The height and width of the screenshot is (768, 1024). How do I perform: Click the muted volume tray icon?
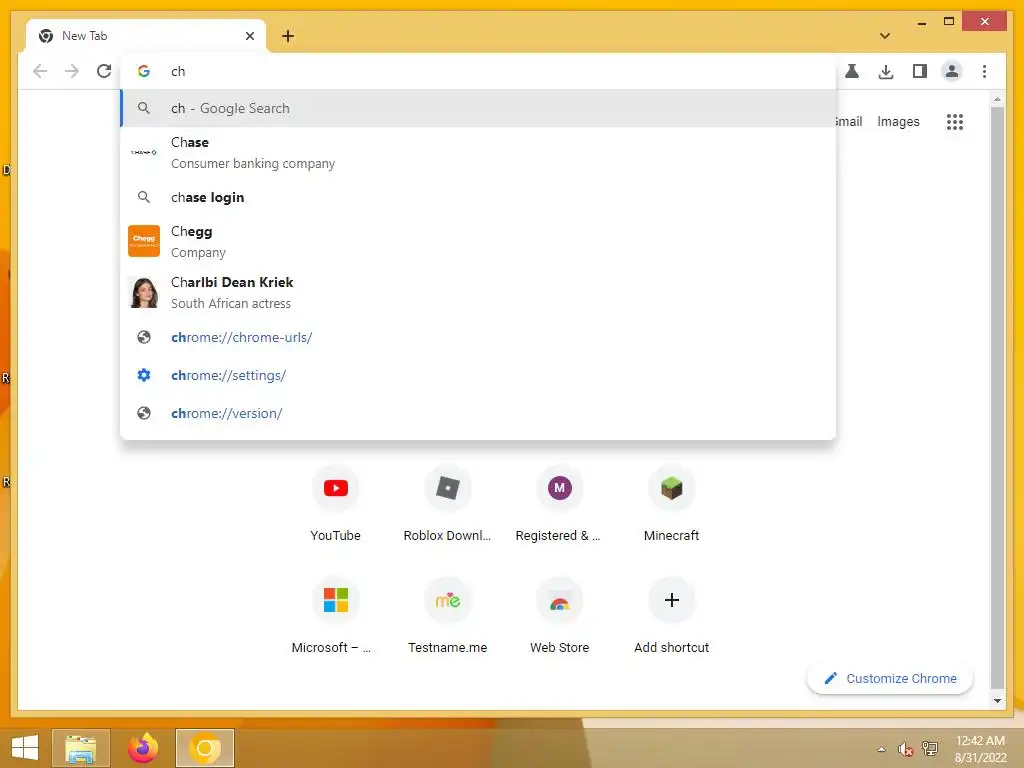coord(905,749)
